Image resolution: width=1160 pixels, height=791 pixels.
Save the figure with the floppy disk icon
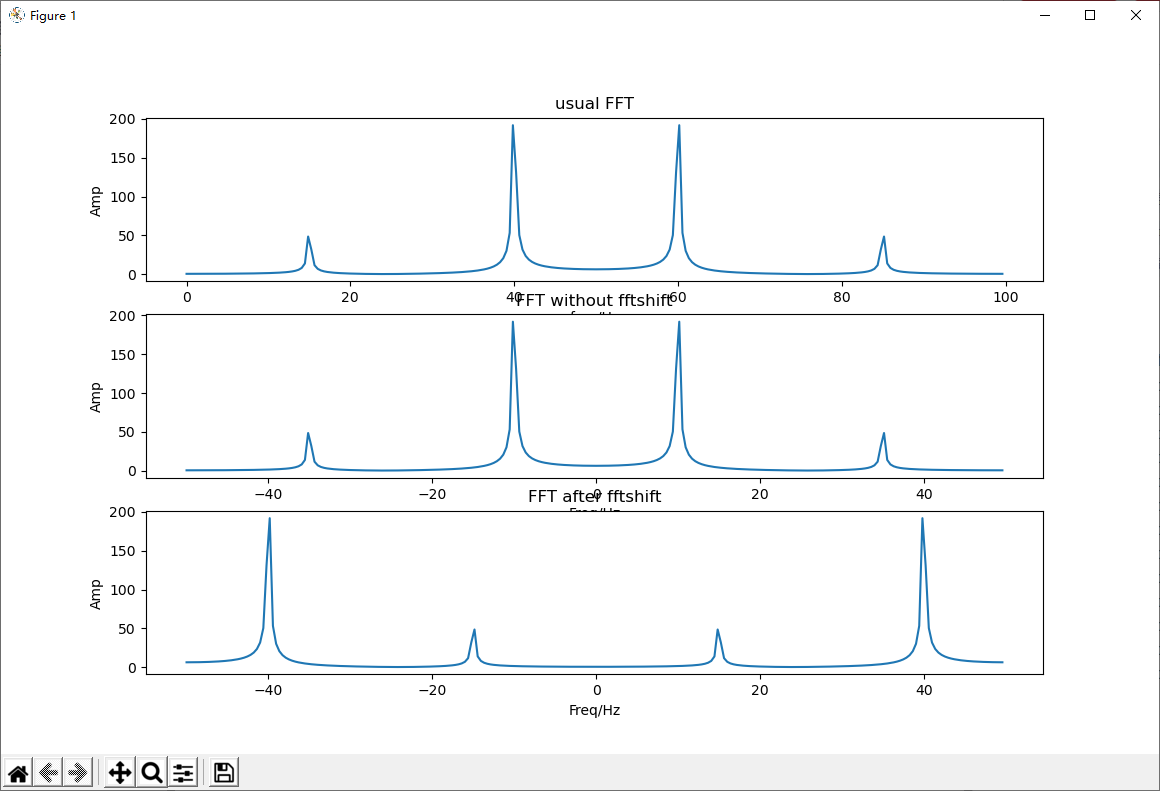point(223,773)
